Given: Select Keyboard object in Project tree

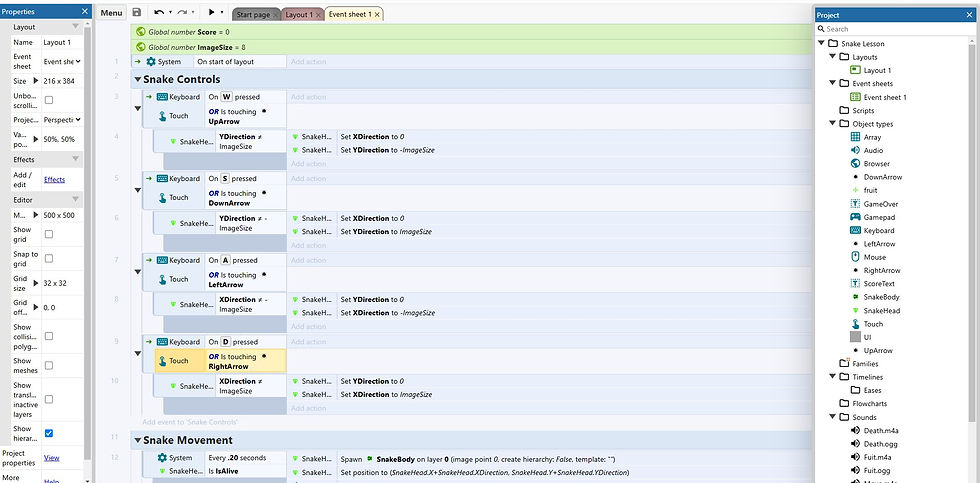Looking at the screenshot, I should tap(879, 231).
